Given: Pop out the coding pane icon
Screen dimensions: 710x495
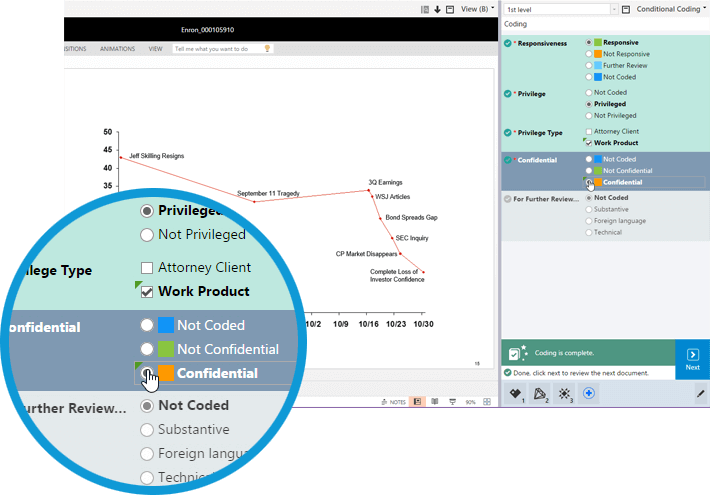Looking at the screenshot, I should 626,10.
